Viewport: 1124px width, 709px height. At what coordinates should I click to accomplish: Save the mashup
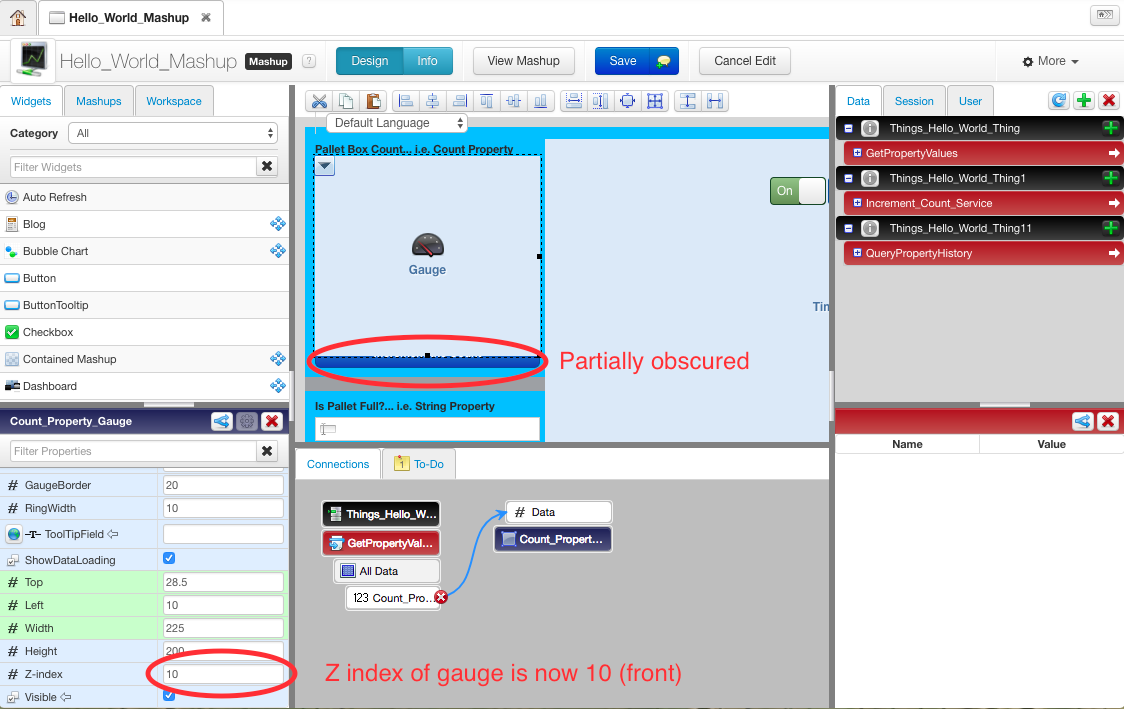tap(622, 61)
